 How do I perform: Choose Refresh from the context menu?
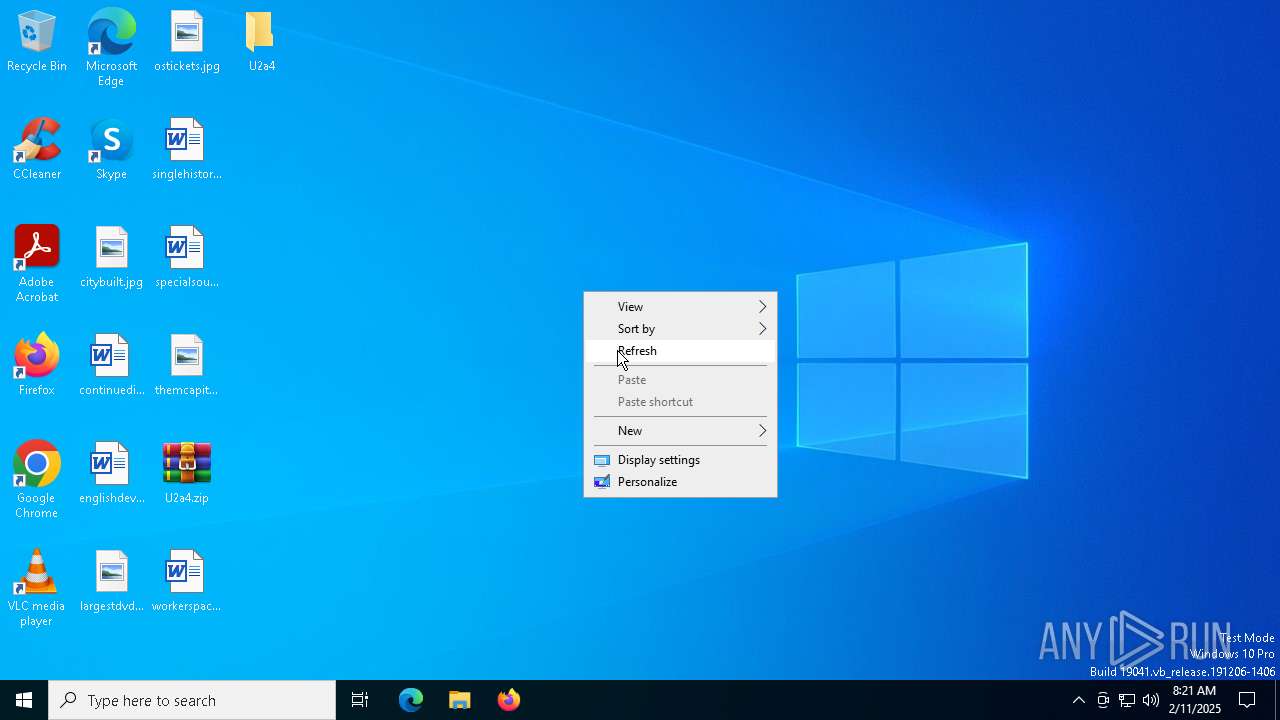pyautogui.click(x=680, y=351)
